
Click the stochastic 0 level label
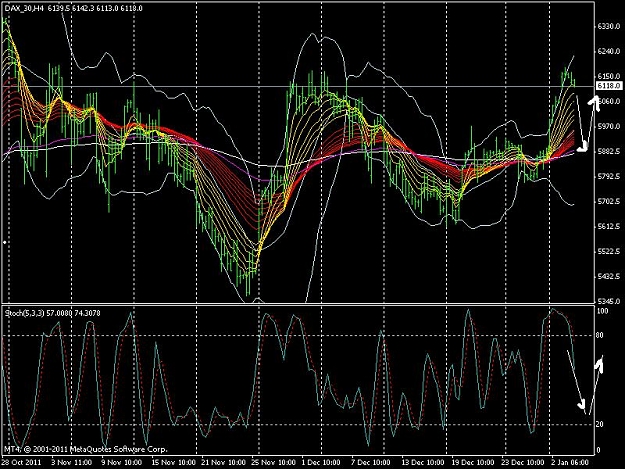pos(598,451)
